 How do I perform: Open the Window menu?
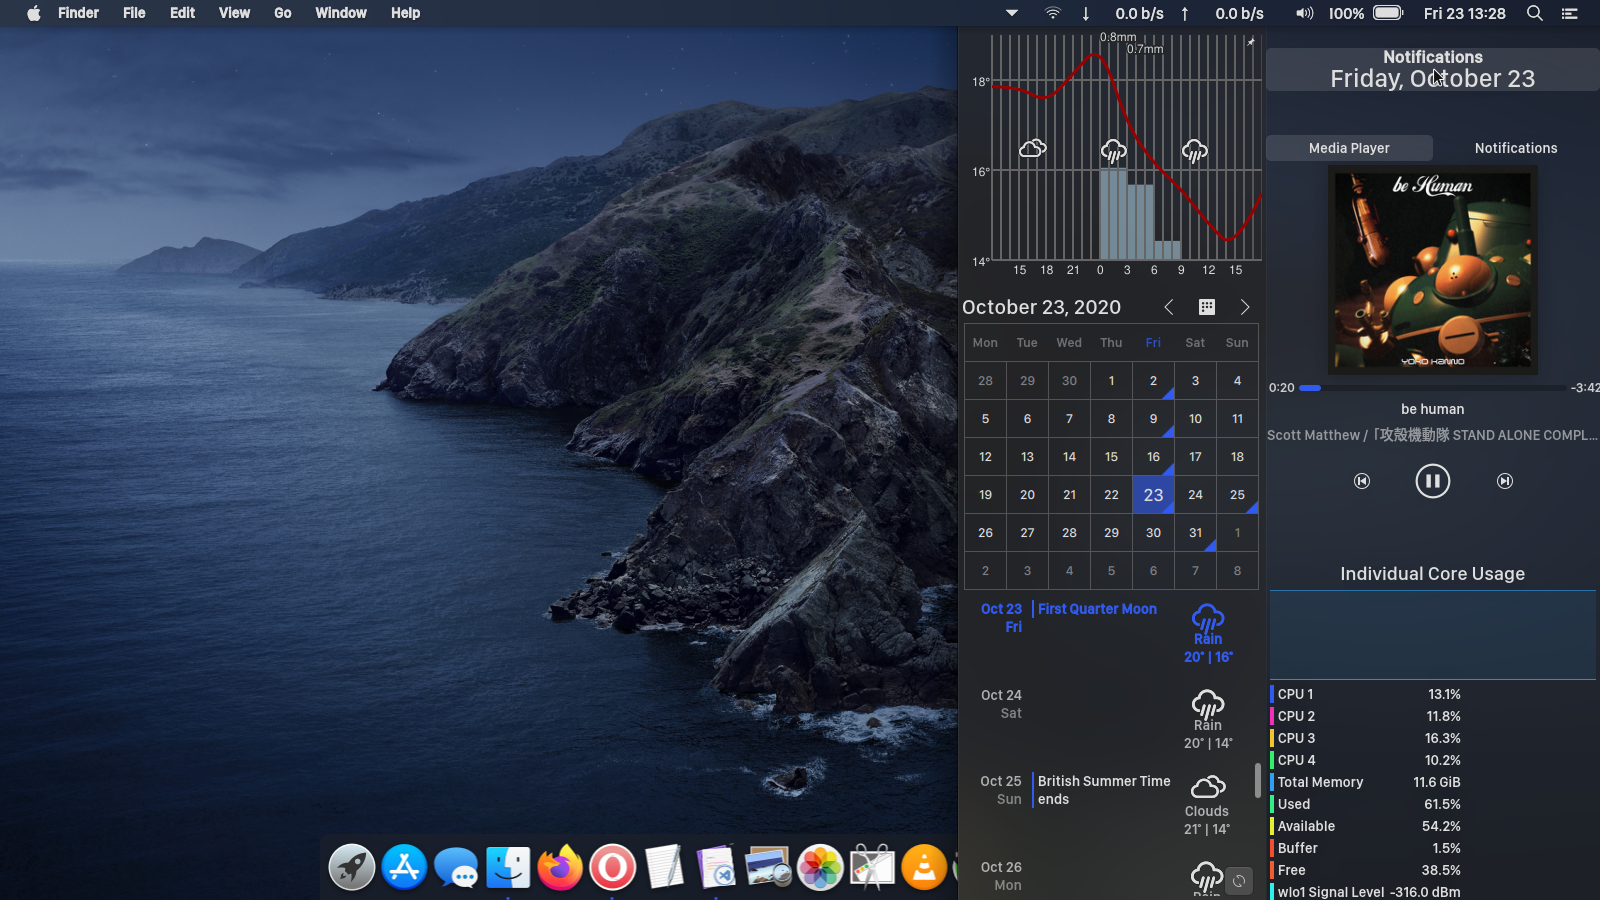[x=341, y=13]
